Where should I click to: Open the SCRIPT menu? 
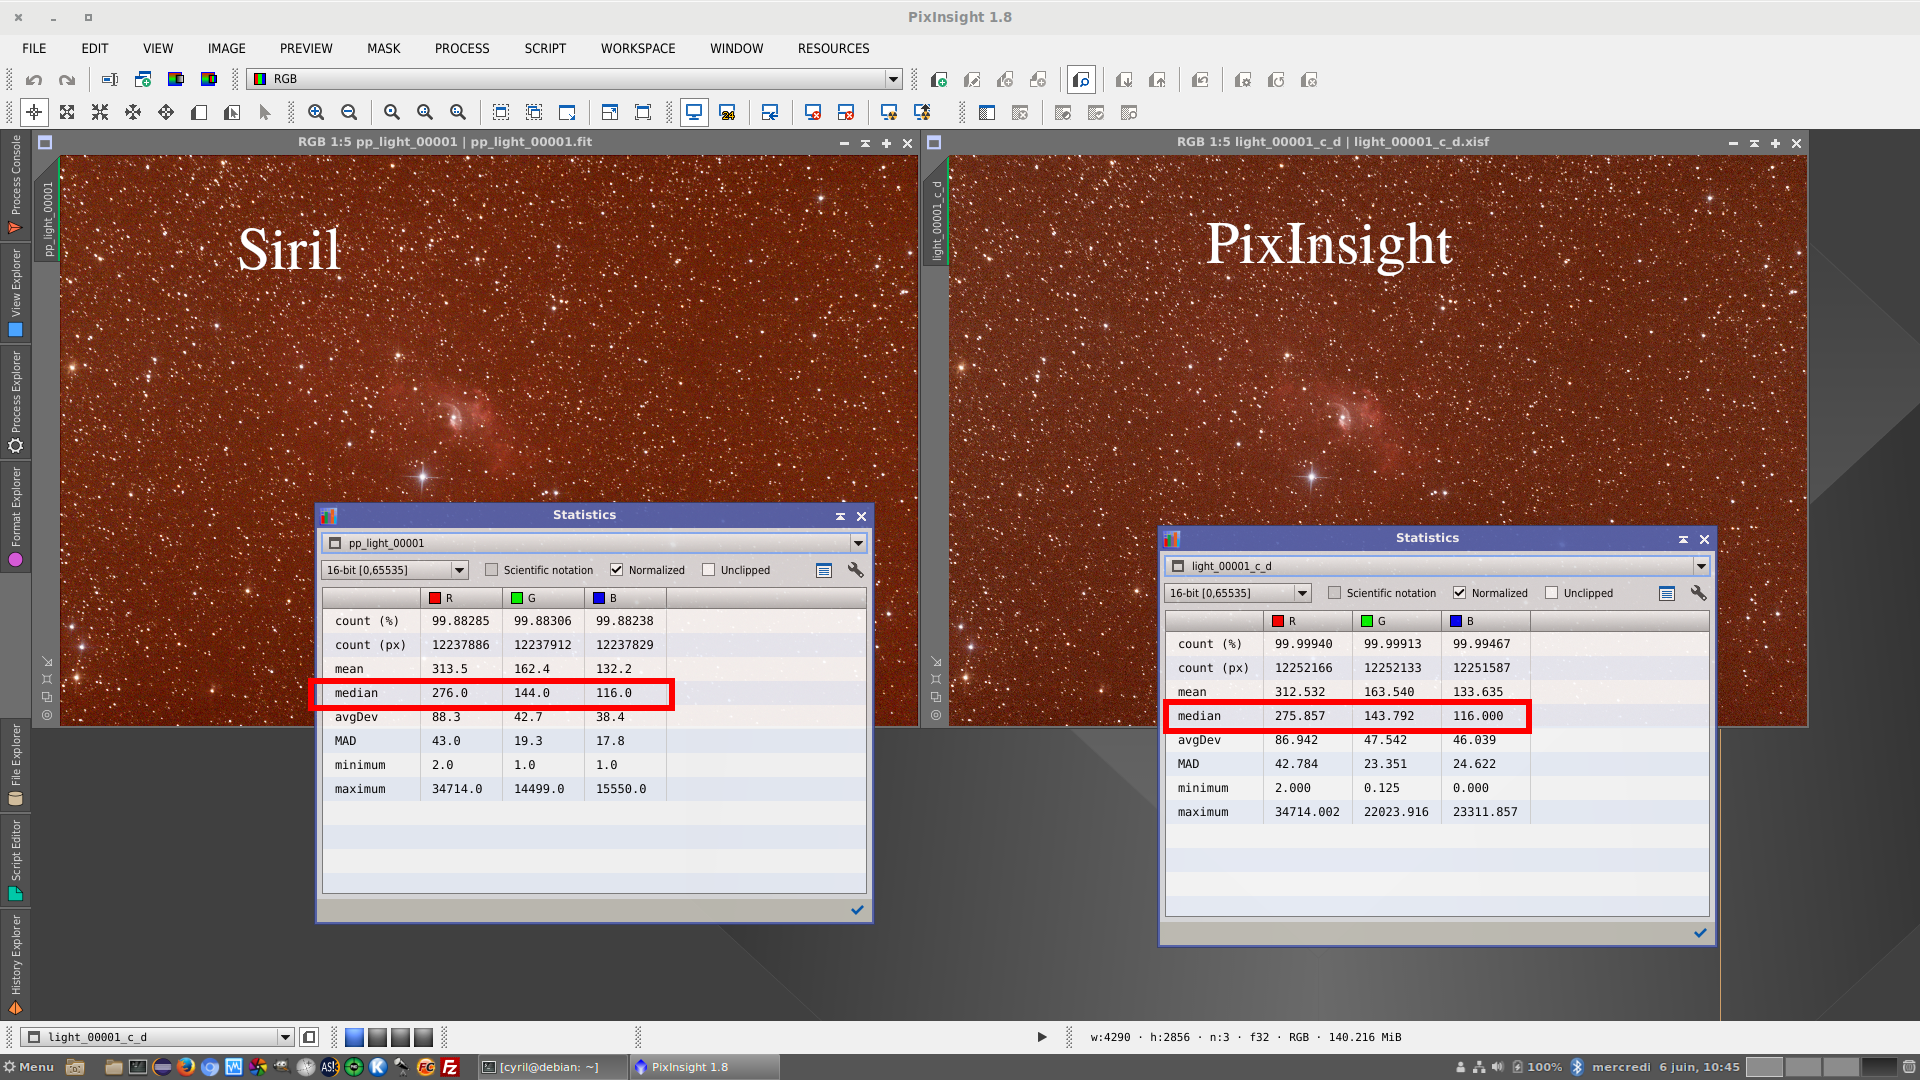click(x=545, y=48)
